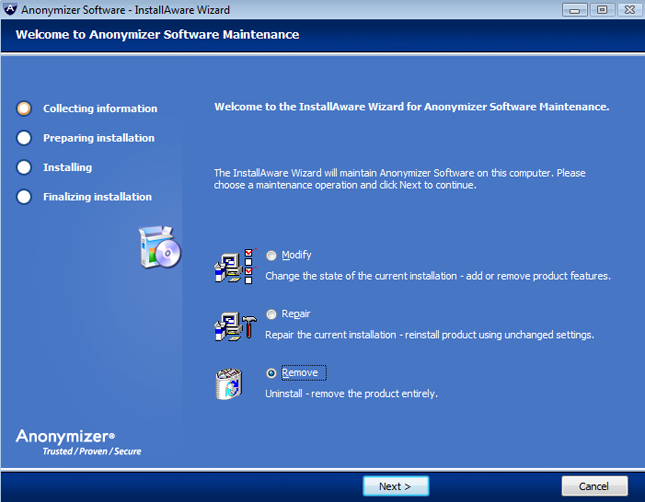Click the software box and CD icon
645x502 pixels.
point(158,247)
